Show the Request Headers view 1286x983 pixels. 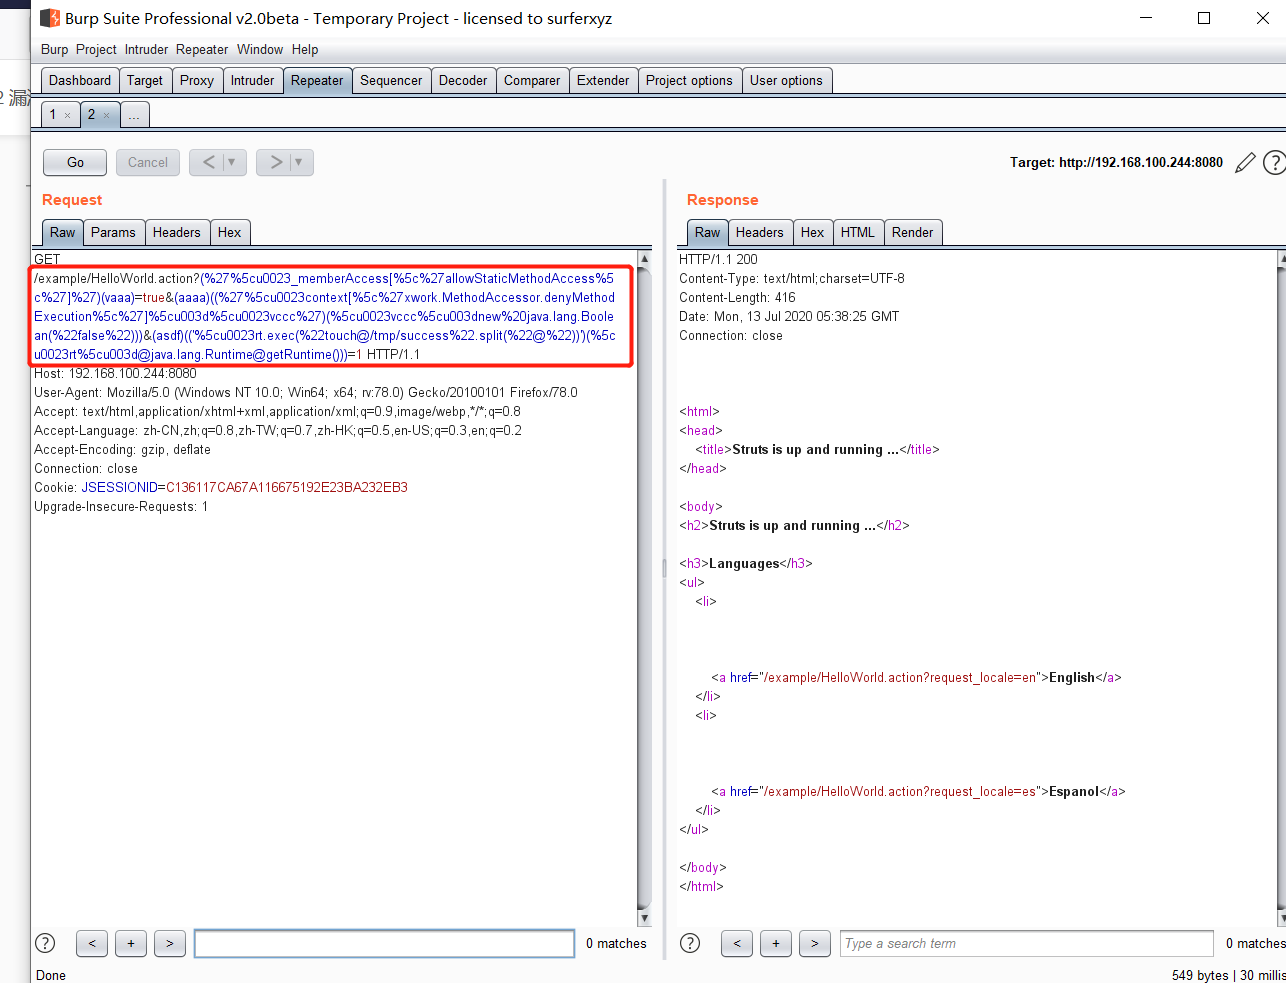(177, 233)
